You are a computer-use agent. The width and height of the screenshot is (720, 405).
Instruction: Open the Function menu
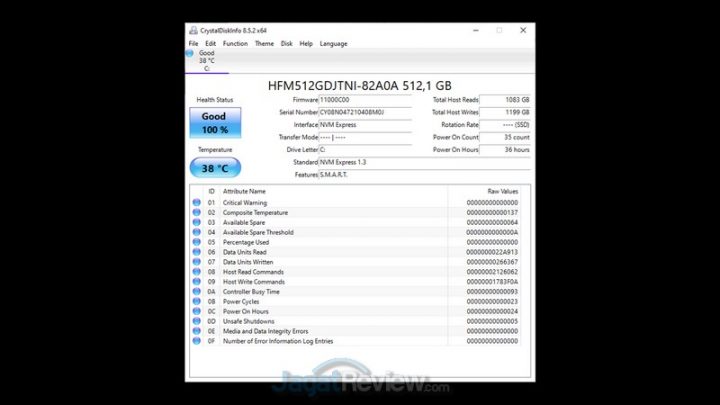pyautogui.click(x=235, y=44)
